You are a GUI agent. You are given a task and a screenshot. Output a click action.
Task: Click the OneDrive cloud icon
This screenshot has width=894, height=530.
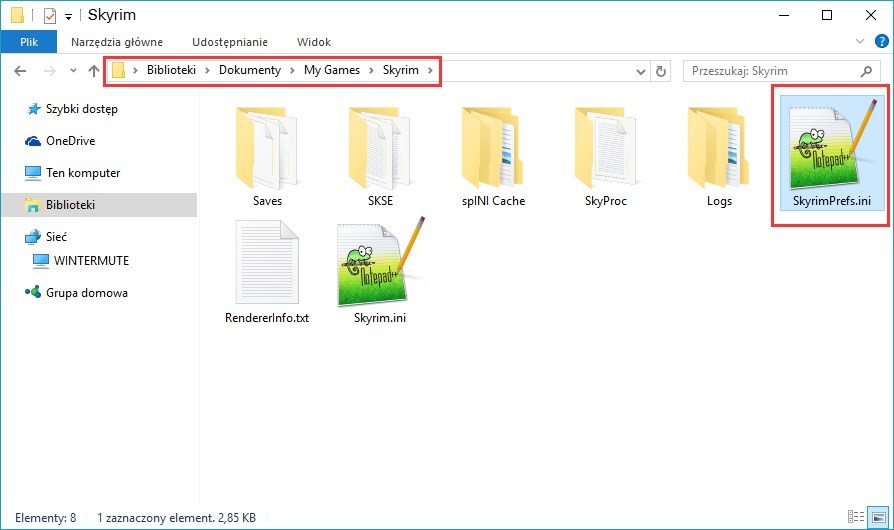tap(33, 141)
